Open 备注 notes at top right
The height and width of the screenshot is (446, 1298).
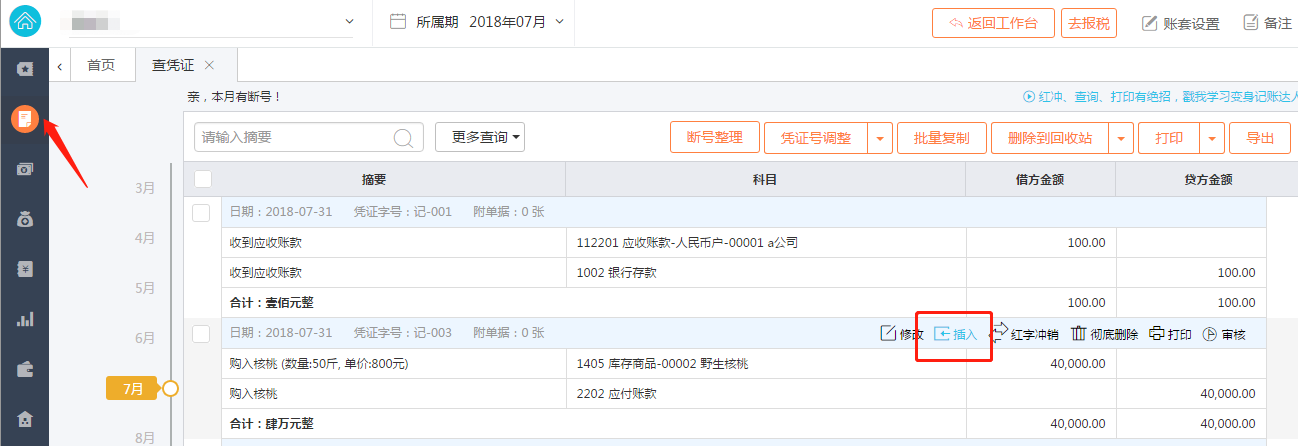[1268, 23]
